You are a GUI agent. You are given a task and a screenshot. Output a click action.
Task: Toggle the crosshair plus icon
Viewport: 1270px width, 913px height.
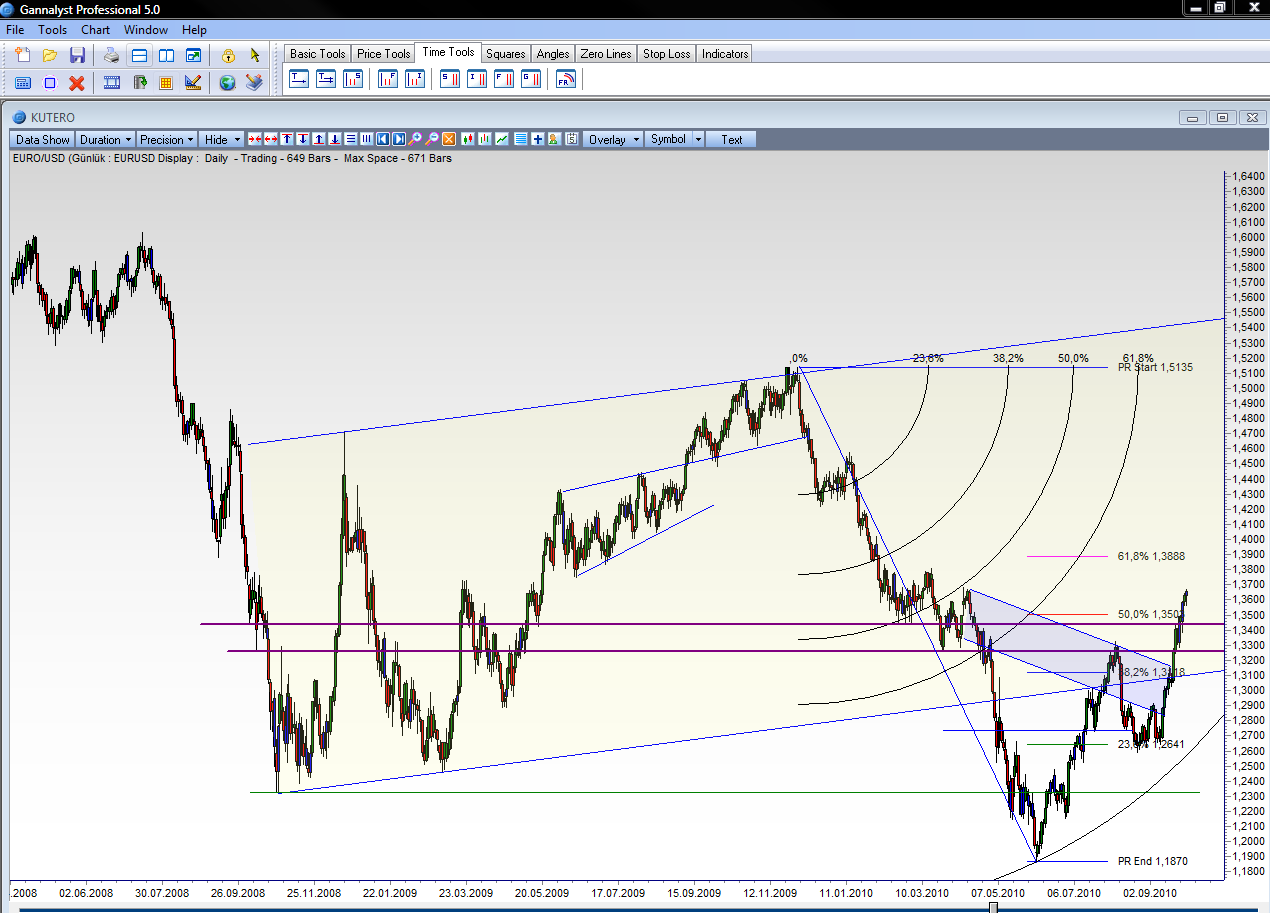pyautogui.click(x=537, y=139)
